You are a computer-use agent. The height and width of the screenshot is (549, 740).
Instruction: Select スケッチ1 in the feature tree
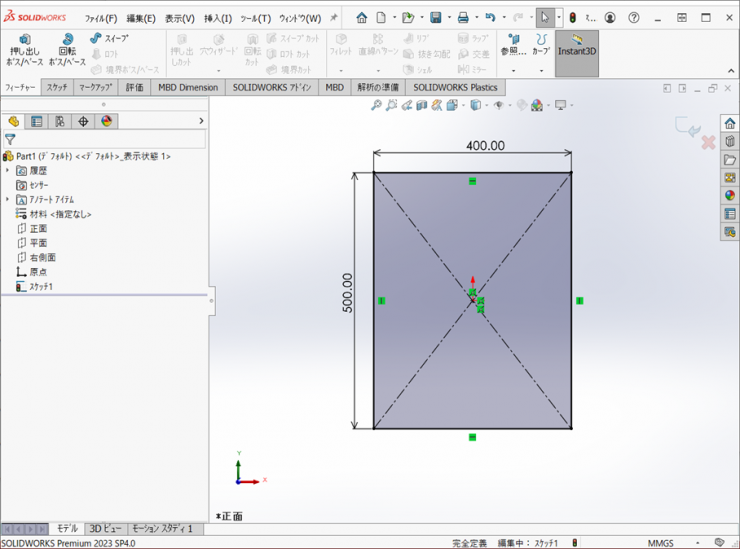41,287
